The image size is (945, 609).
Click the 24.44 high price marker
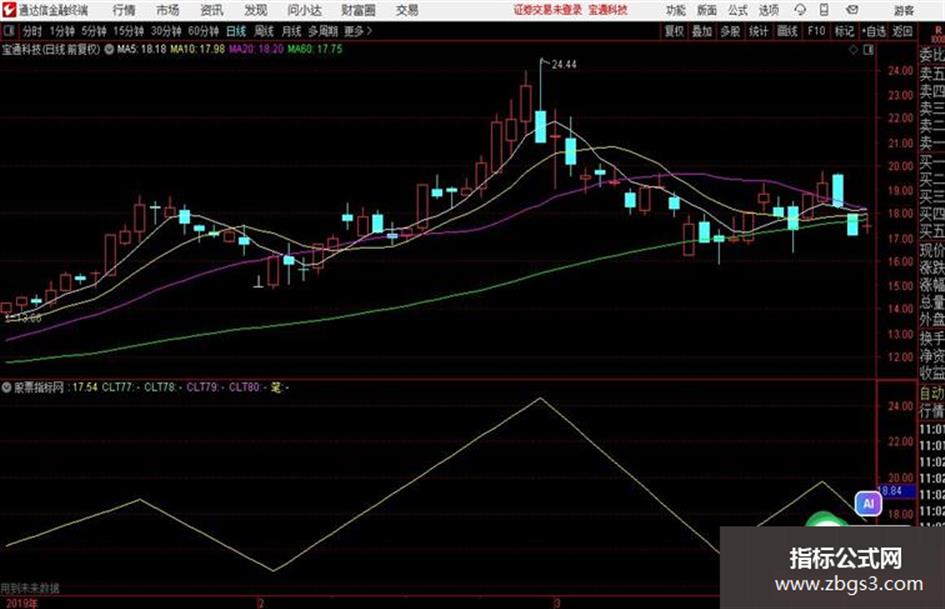(564, 65)
